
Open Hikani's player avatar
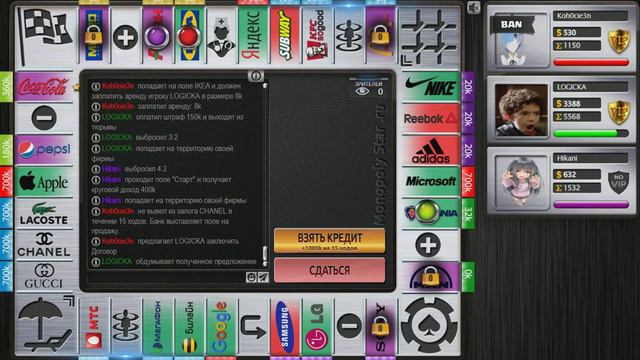[521, 181]
